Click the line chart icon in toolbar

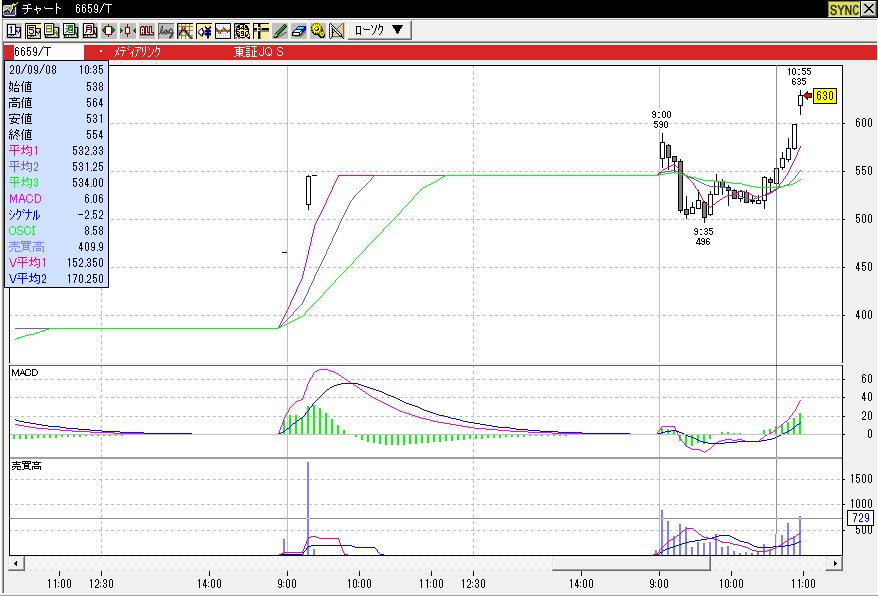tap(223, 30)
